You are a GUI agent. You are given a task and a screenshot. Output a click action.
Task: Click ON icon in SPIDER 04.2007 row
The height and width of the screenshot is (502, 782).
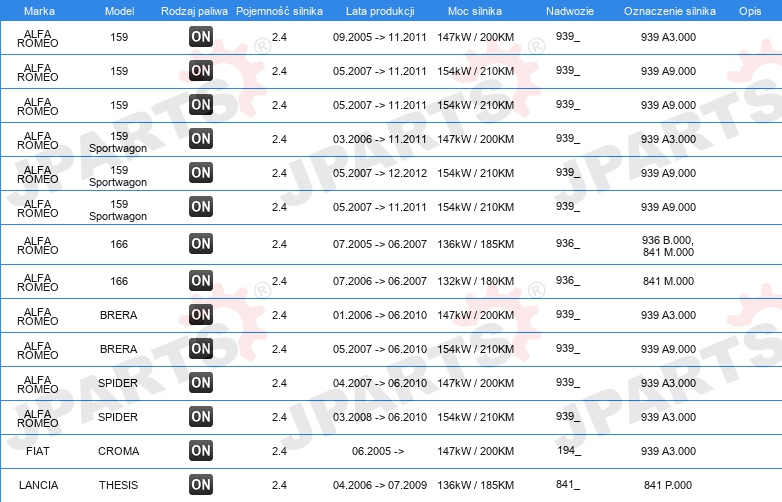(x=201, y=383)
